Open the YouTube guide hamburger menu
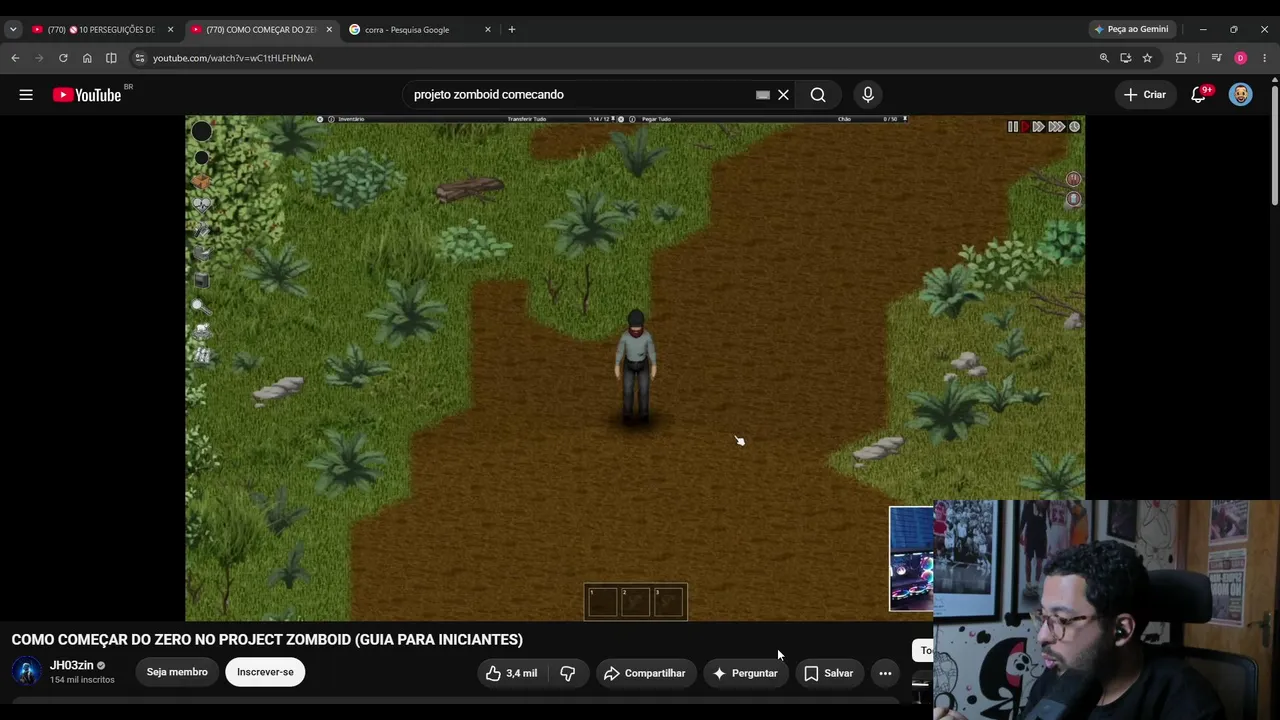The width and height of the screenshot is (1280, 720). [x=26, y=95]
